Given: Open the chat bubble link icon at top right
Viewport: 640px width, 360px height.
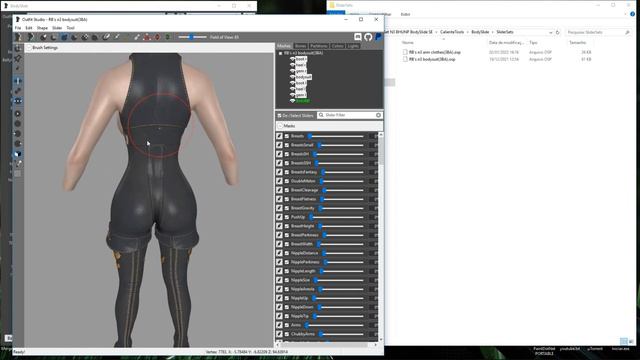Looking at the screenshot, I should (x=358, y=37).
